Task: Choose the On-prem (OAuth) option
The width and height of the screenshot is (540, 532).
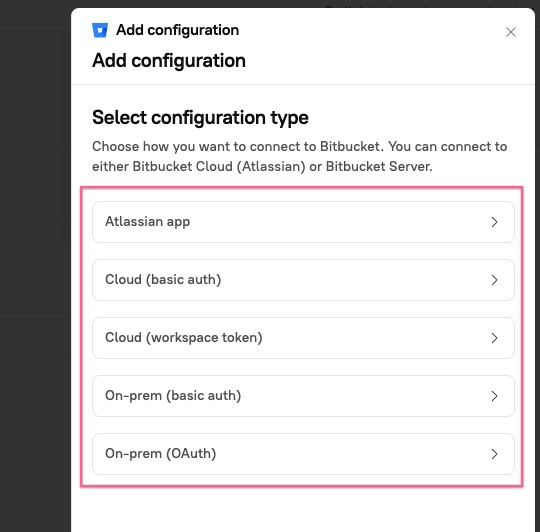Action: pyautogui.click(x=303, y=454)
